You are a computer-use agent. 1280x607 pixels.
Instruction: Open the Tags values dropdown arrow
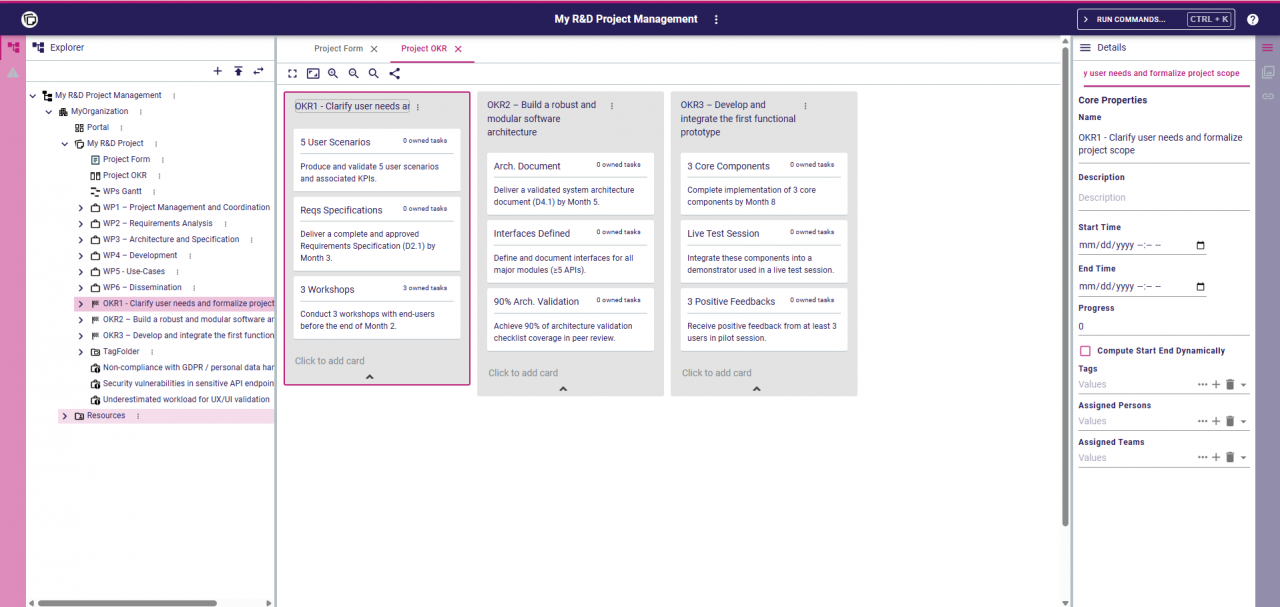pyautogui.click(x=1244, y=385)
